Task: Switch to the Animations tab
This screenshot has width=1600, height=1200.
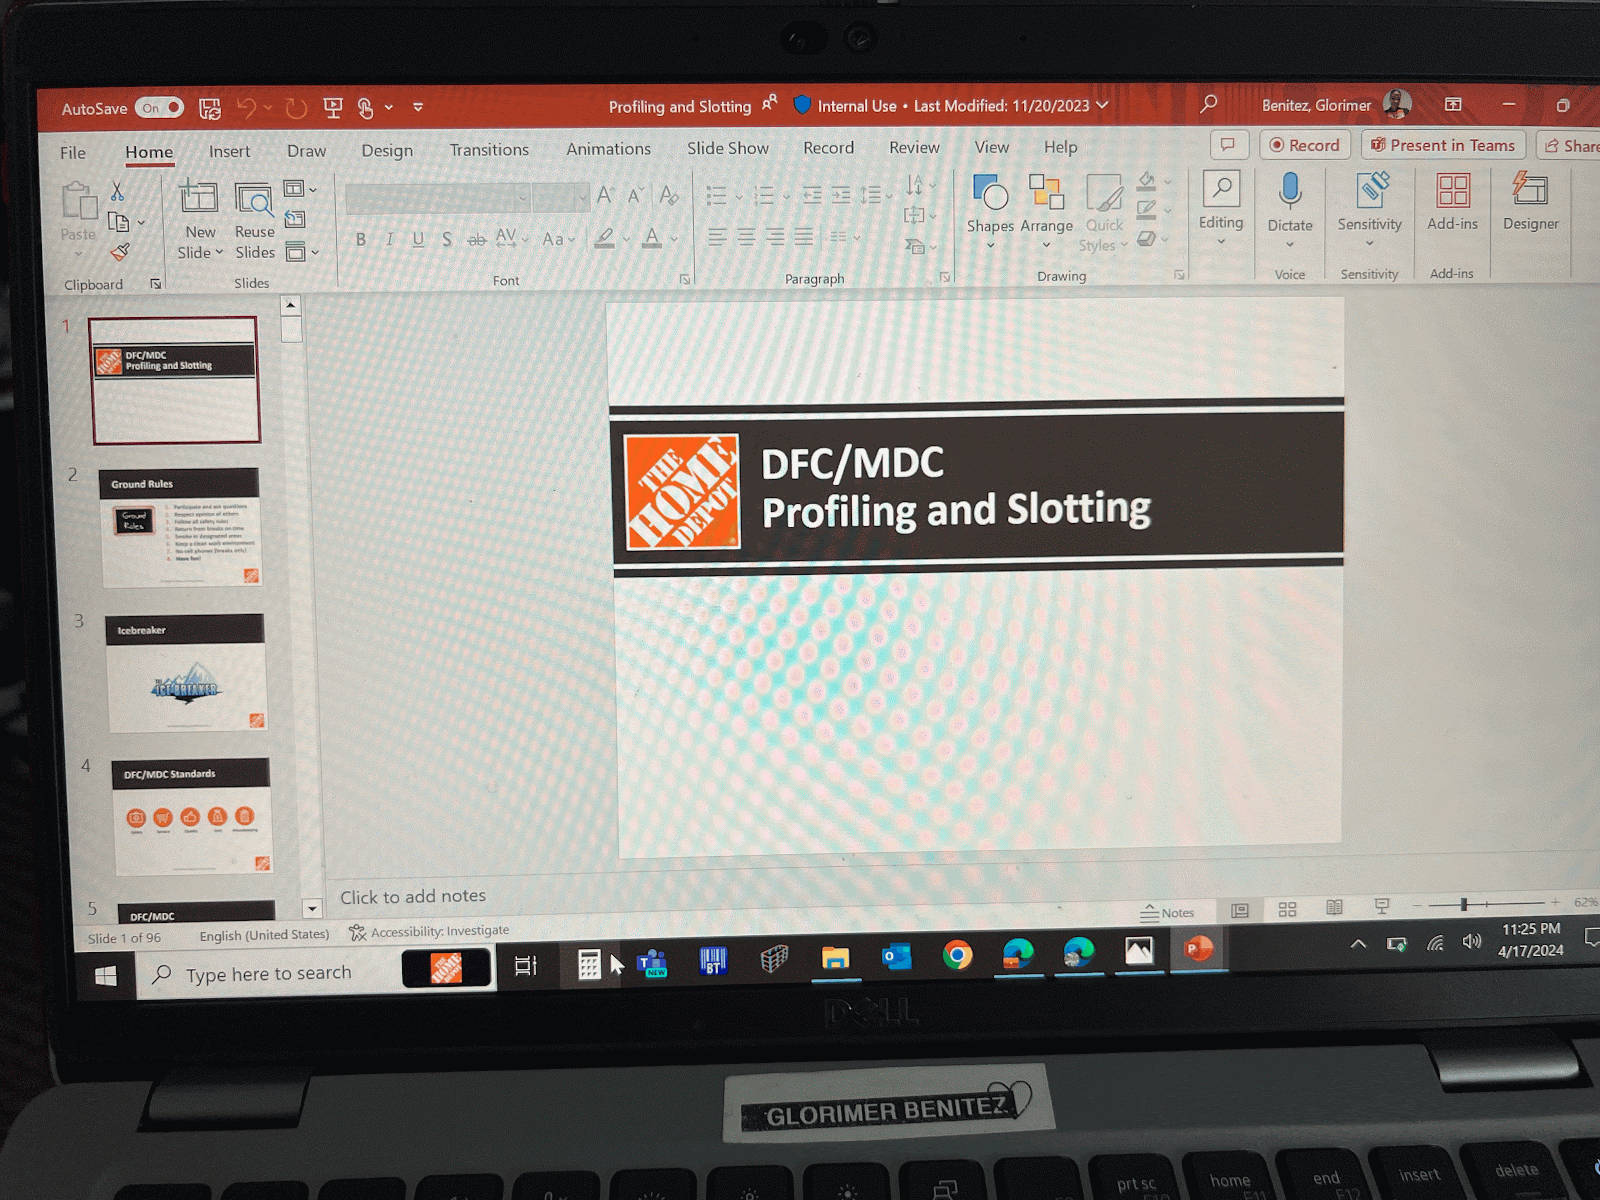Action: 608,148
